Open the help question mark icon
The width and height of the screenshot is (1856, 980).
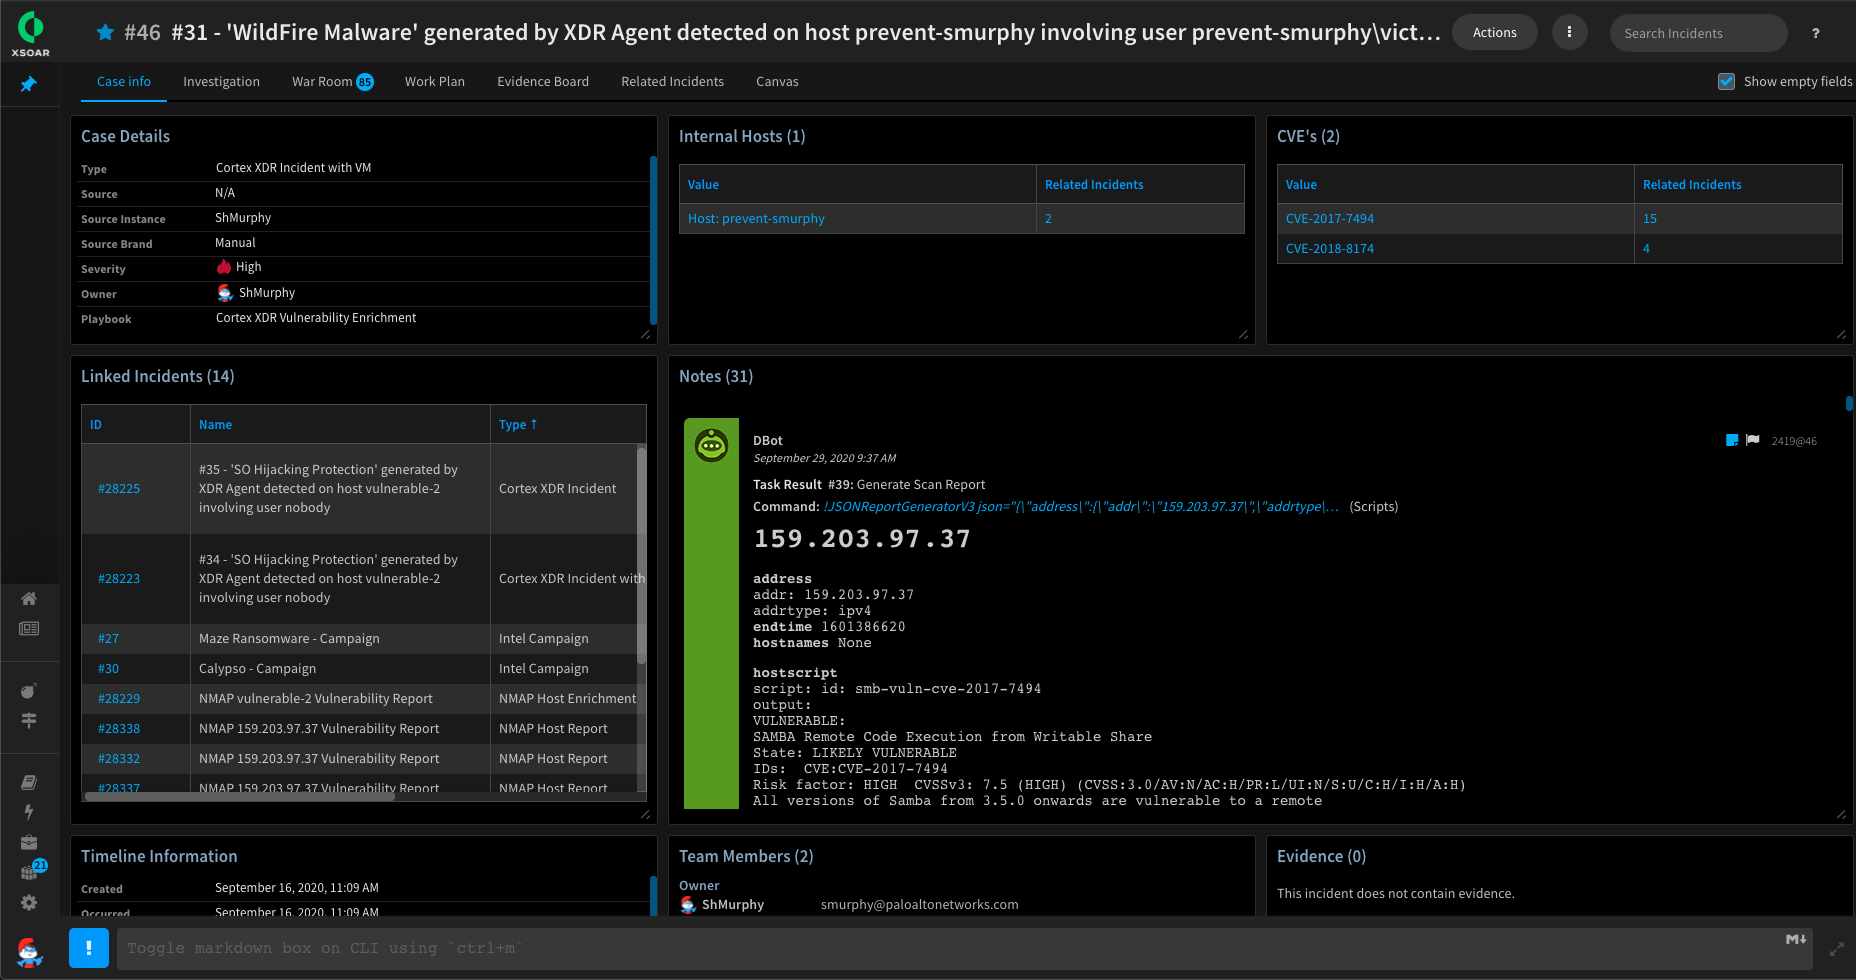point(1816,33)
